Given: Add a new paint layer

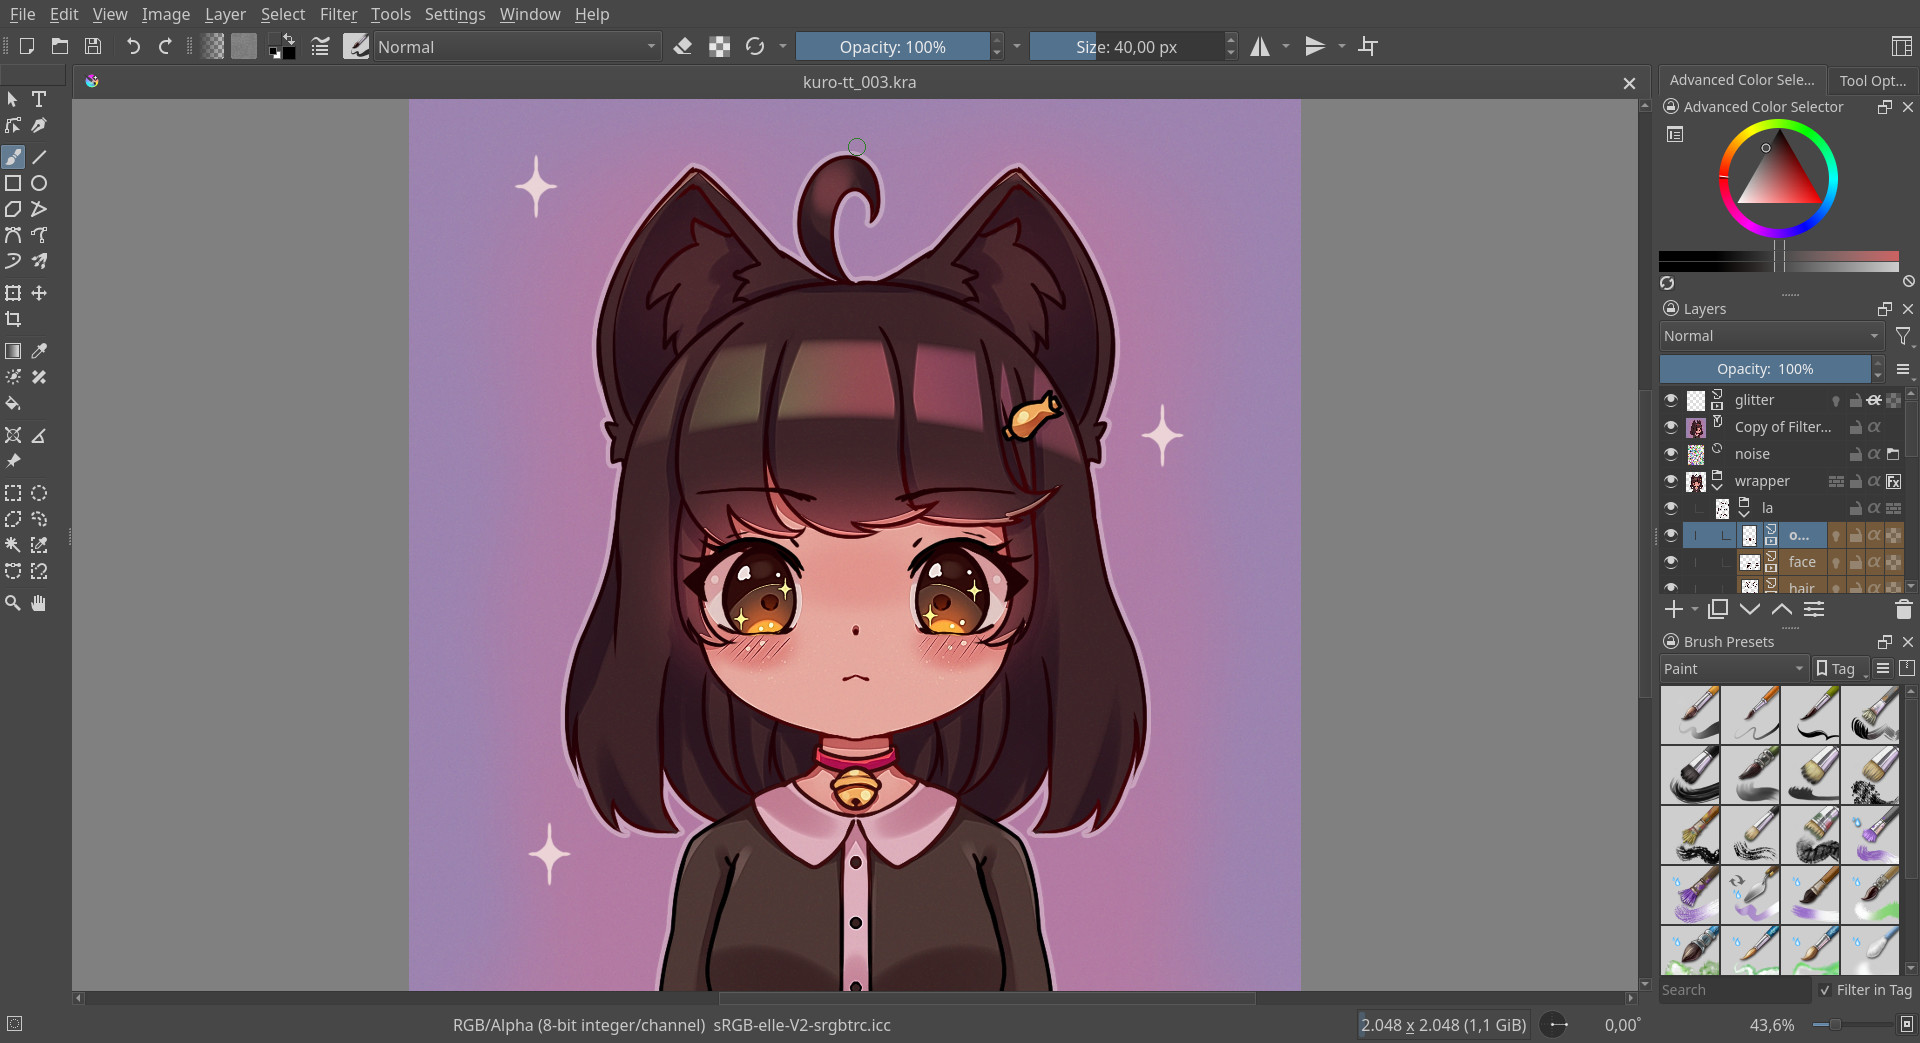Looking at the screenshot, I should [x=1673, y=609].
